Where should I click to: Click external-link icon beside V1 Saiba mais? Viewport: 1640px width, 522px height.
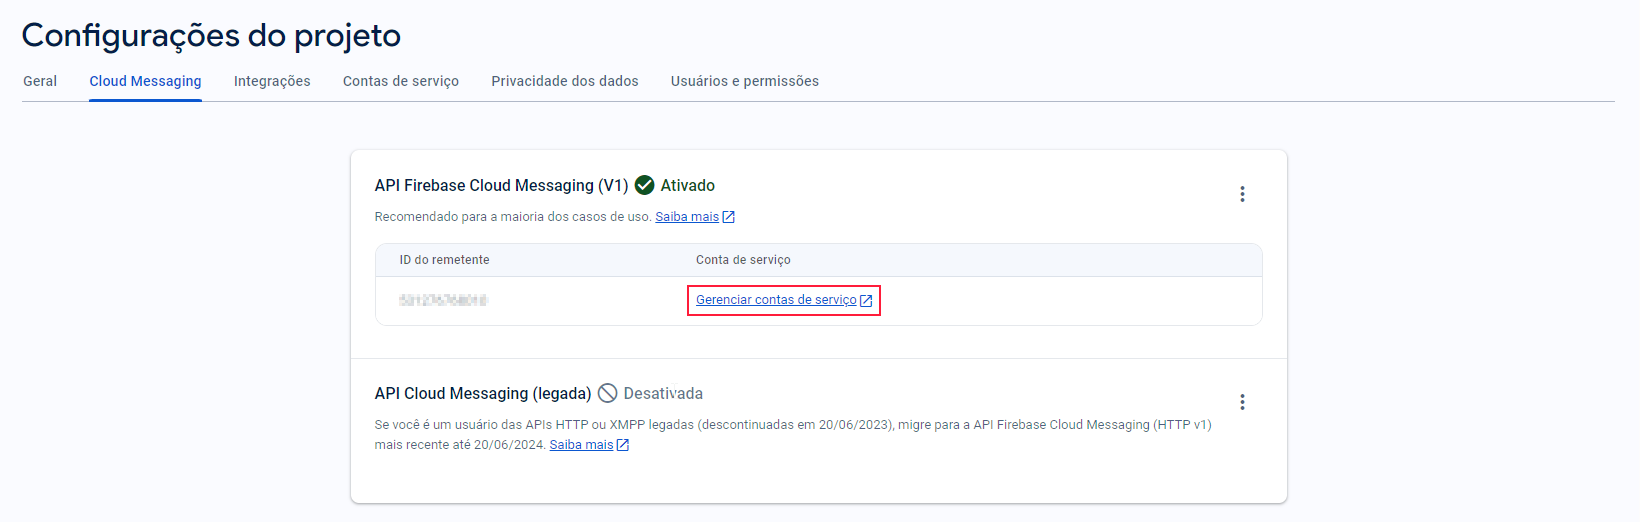[x=729, y=217]
